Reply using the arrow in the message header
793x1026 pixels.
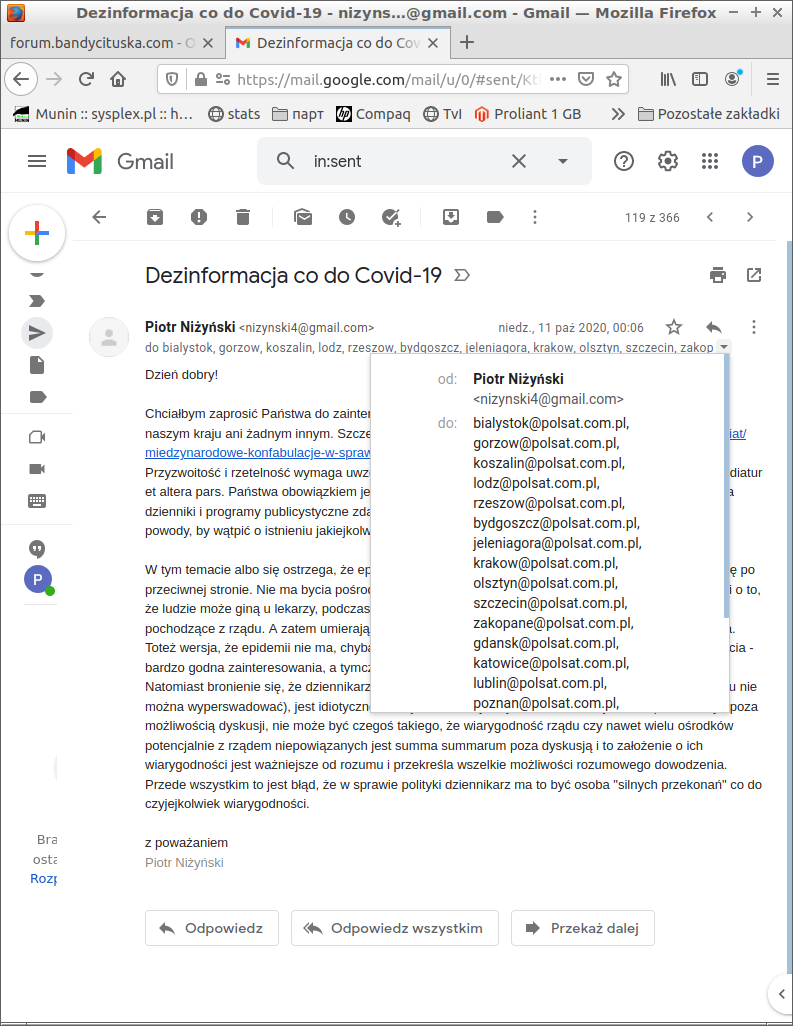[714, 327]
